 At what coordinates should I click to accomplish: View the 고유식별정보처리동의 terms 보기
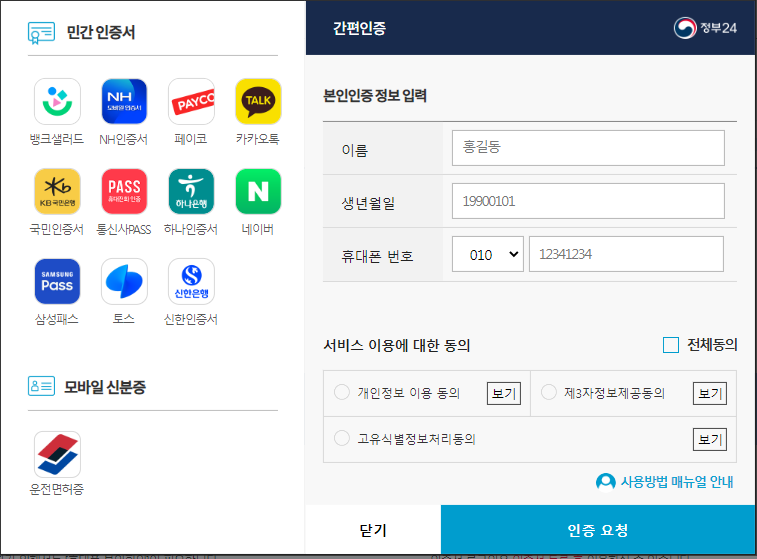pos(710,439)
